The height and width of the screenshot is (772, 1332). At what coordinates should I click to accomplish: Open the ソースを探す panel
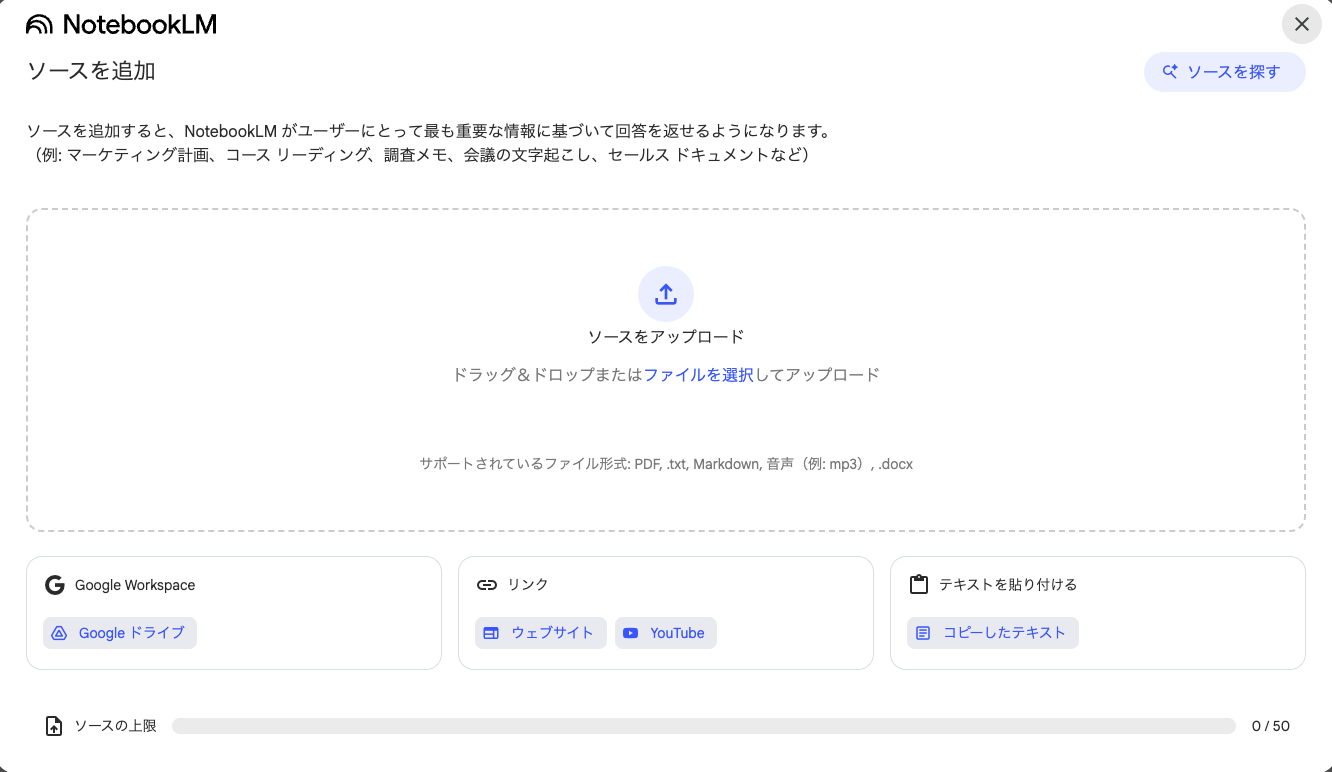(x=1224, y=71)
